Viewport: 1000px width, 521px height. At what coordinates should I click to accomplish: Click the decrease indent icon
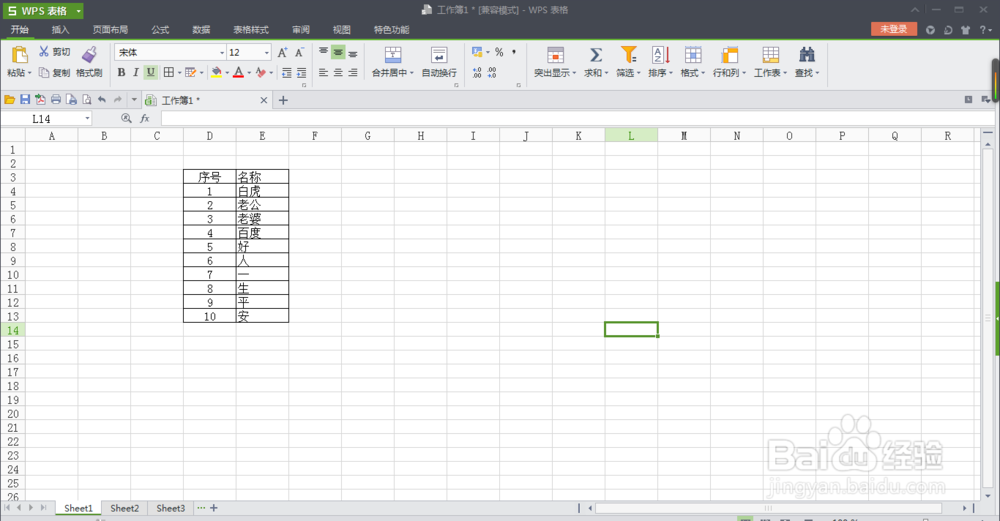pyautogui.click(x=286, y=73)
